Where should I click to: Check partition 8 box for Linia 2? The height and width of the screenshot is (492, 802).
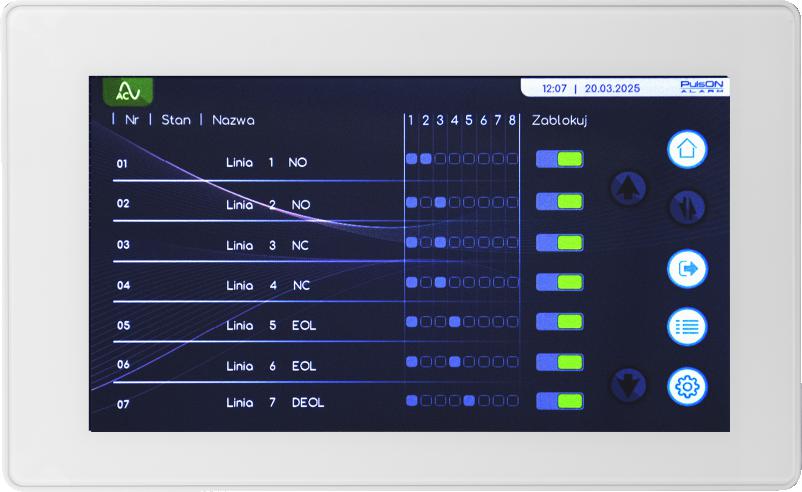click(513, 202)
